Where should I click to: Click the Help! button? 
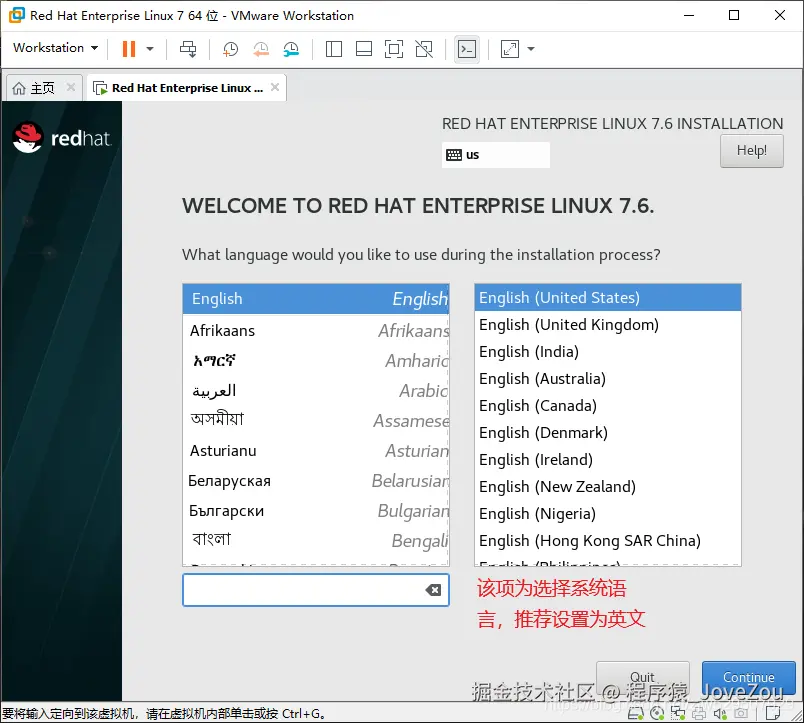click(751, 150)
